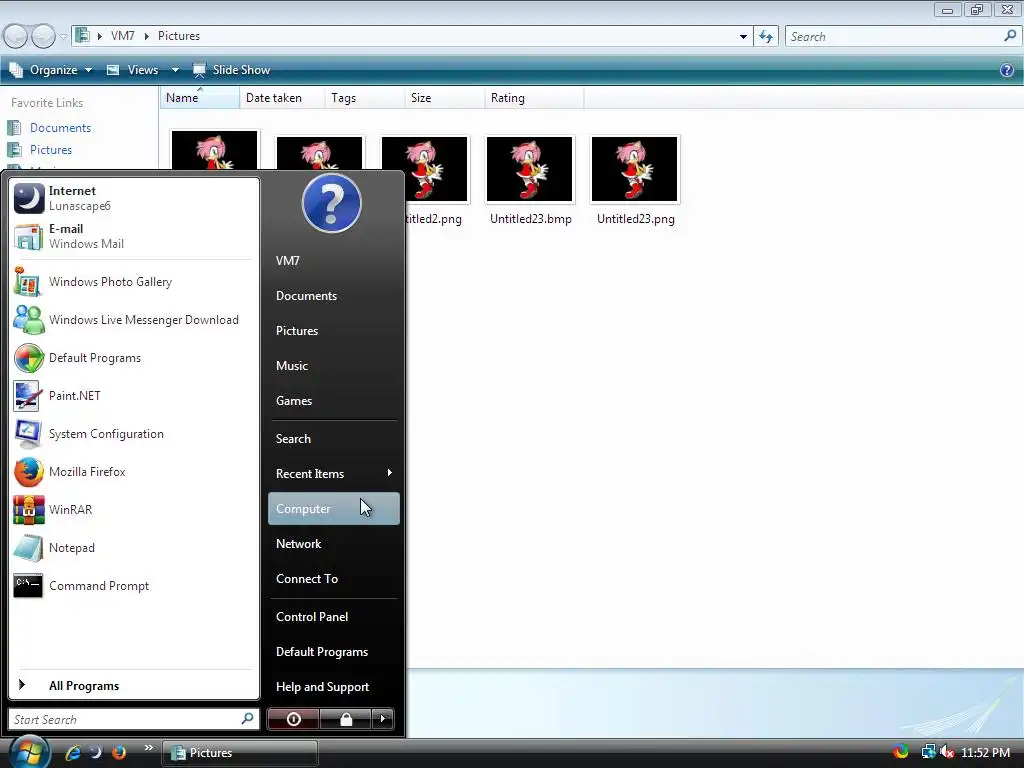Open Documents from Start menu right pane
The image size is (1024, 768).
[x=333, y=296]
